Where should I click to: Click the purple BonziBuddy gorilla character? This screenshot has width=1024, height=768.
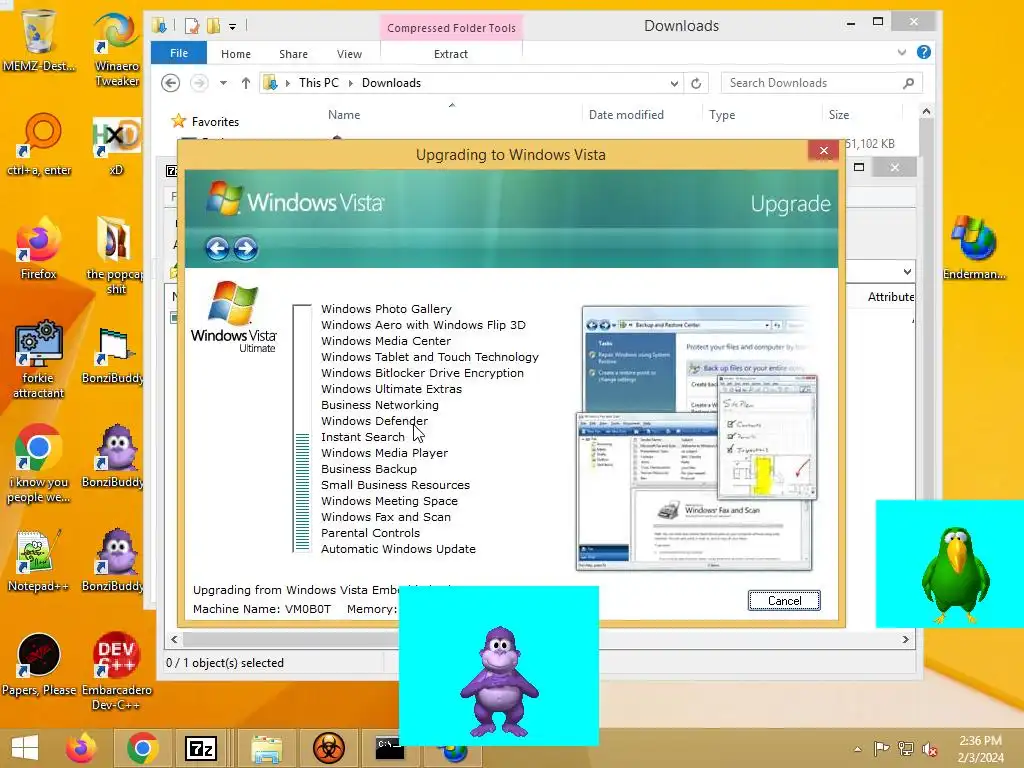pyautogui.click(x=499, y=681)
